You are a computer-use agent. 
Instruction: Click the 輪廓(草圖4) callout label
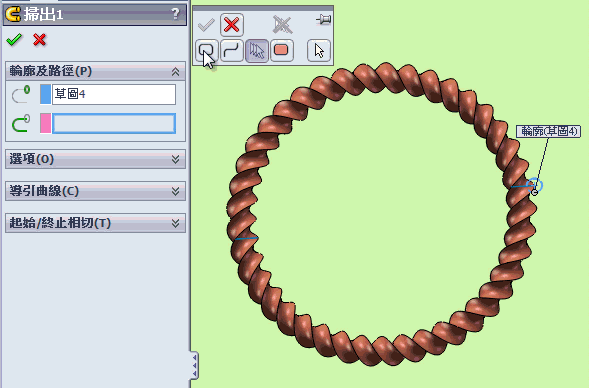pyautogui.click(x=548, y=131)
